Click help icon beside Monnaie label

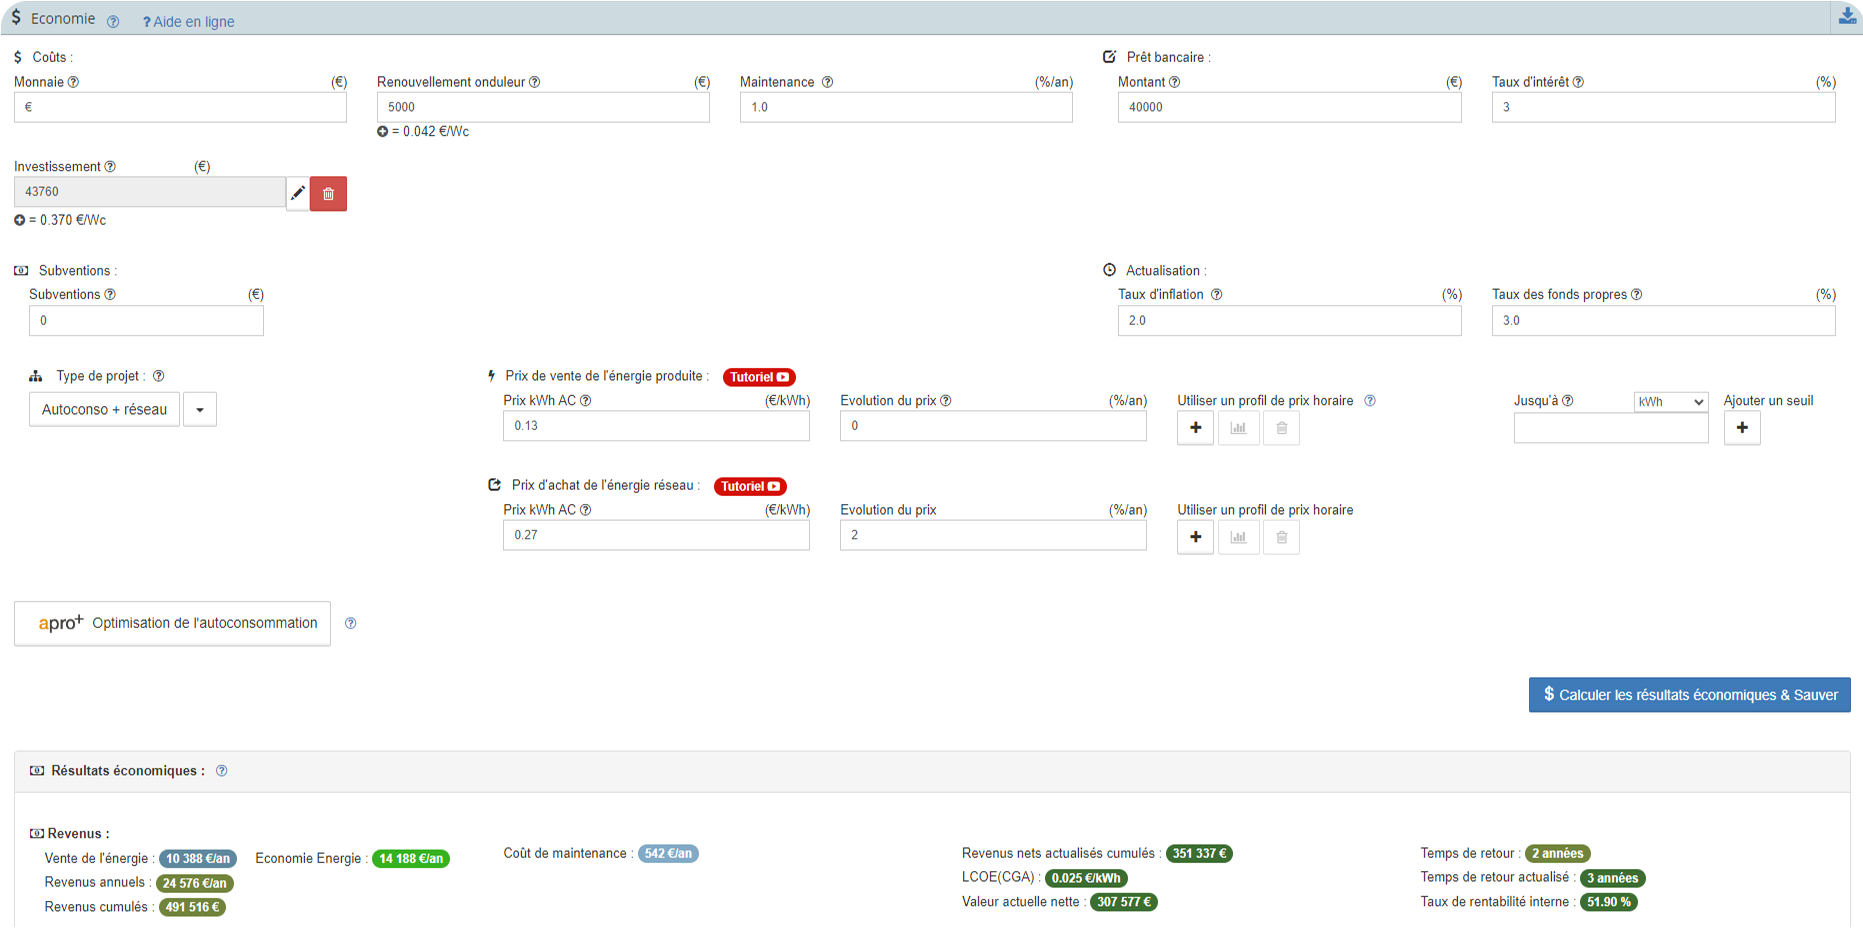point(73,82)
